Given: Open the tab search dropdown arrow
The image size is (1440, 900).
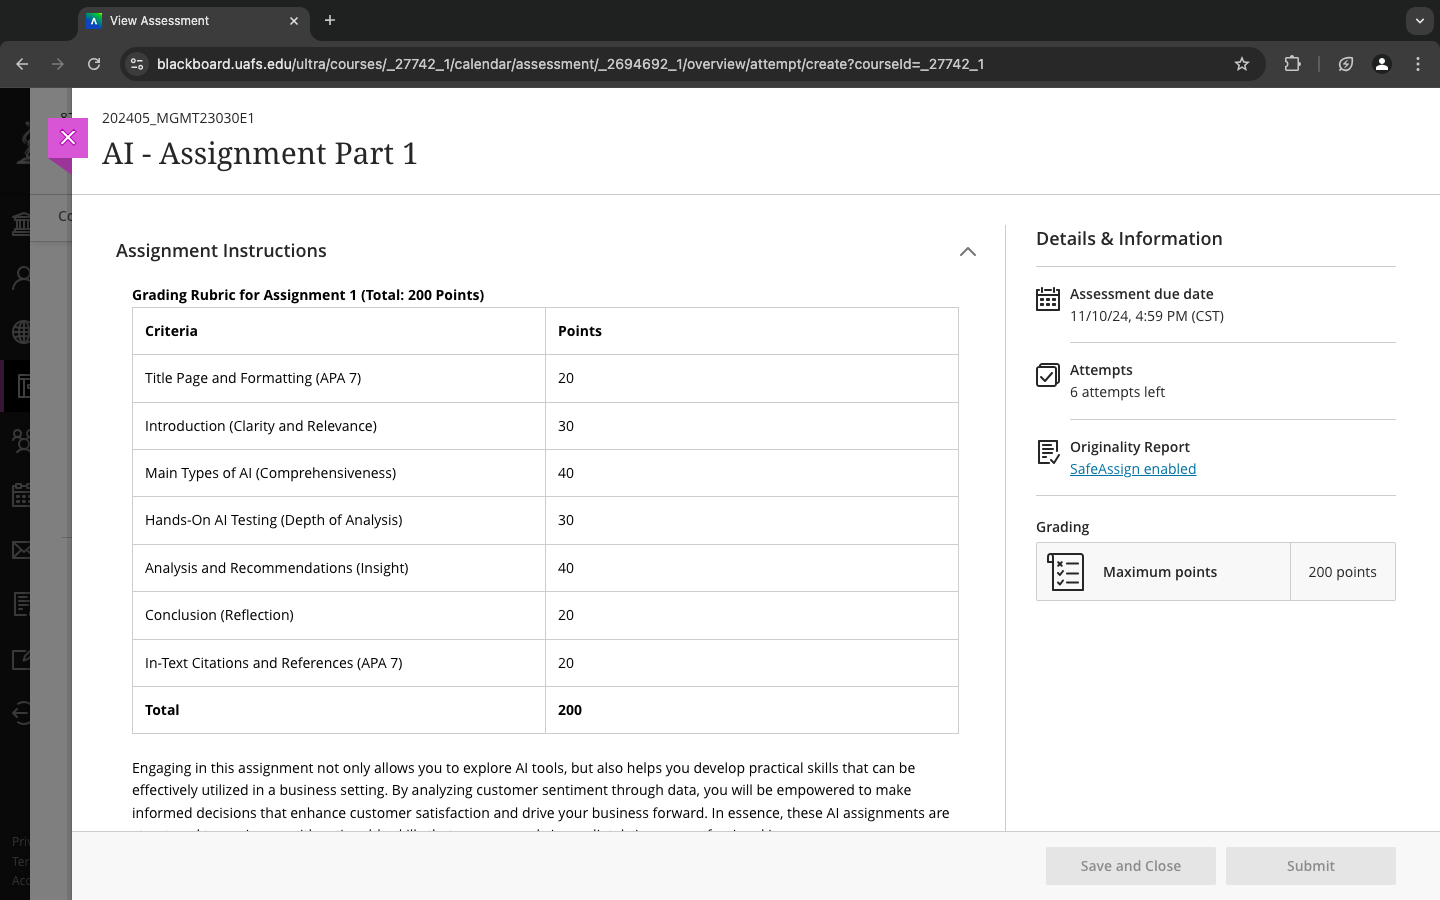Looking at the screenshot, I should [1419, 20].
